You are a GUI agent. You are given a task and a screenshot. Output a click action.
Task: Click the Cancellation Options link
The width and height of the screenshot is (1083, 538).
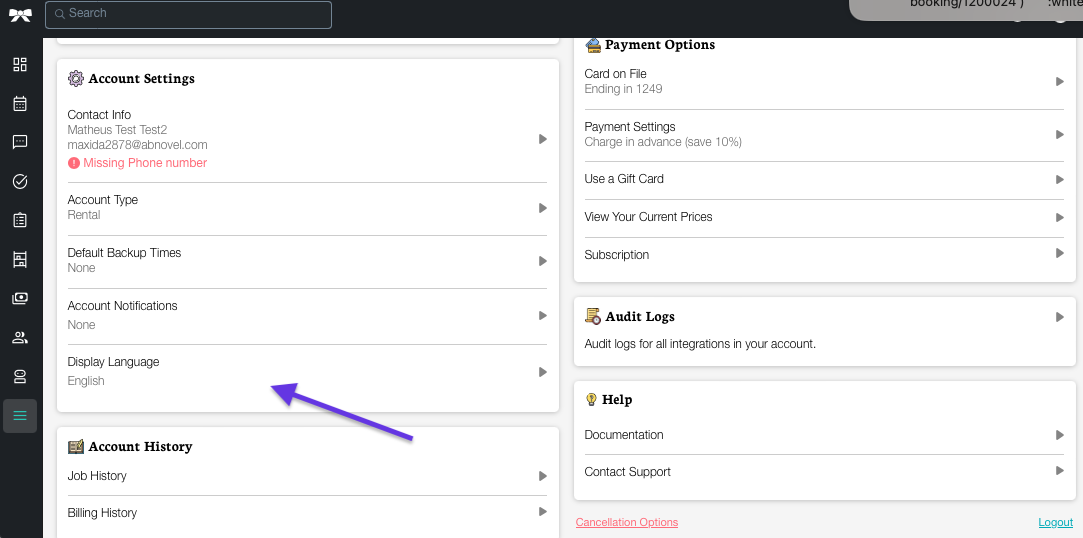click(627, 522)
